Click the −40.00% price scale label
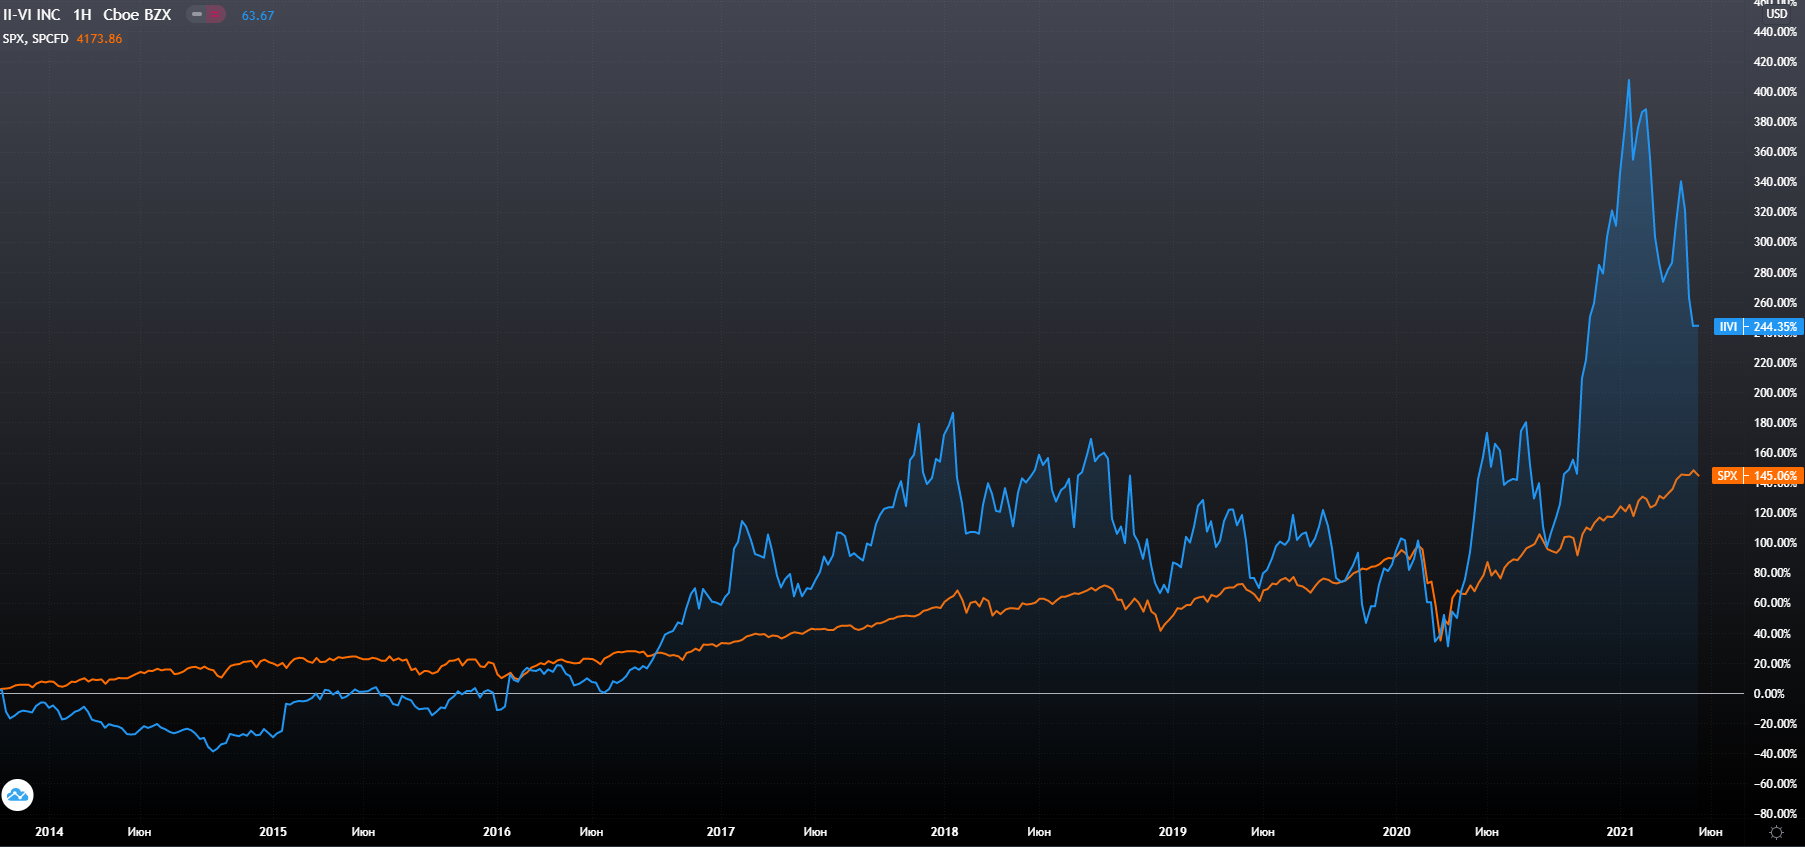This screenshot has width=1805, height=847. pyautogui.click(x=1775, y=754)
